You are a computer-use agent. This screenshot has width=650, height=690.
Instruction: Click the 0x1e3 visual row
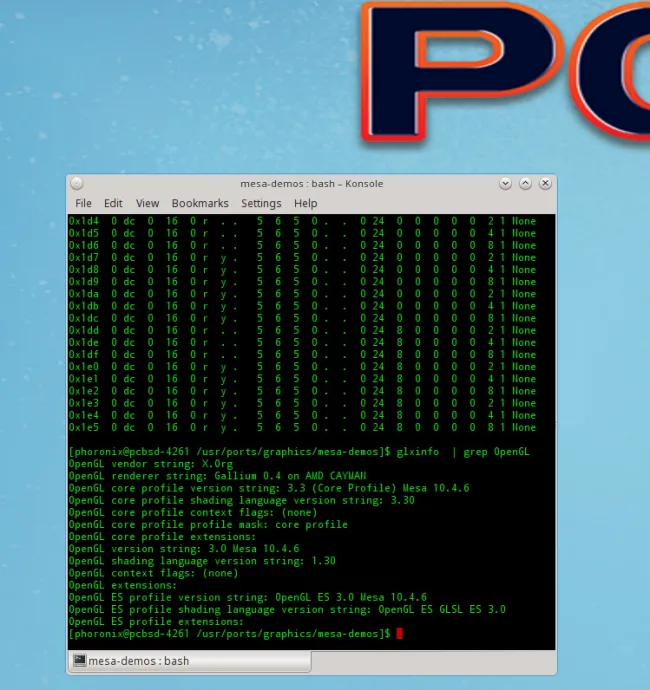tap(302, 403)
